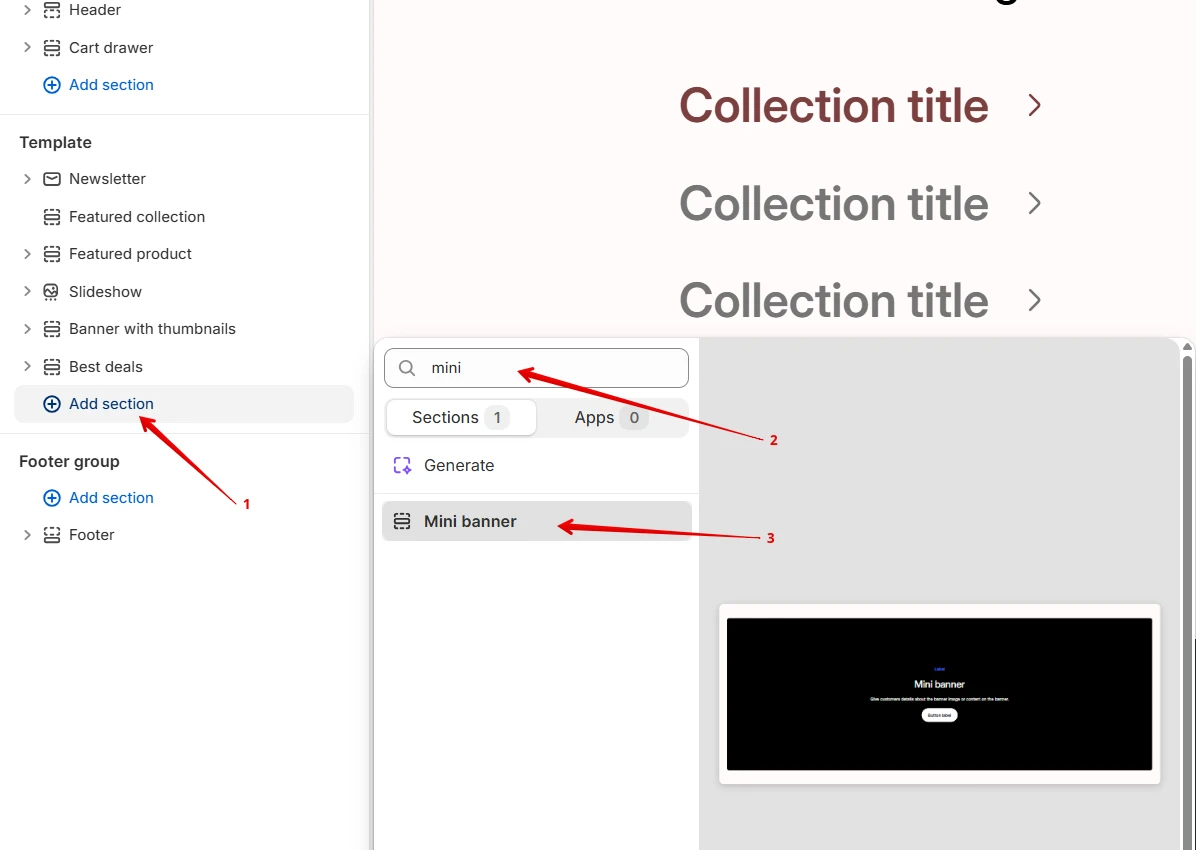Click the "Template" group heading

click(55, 143)
